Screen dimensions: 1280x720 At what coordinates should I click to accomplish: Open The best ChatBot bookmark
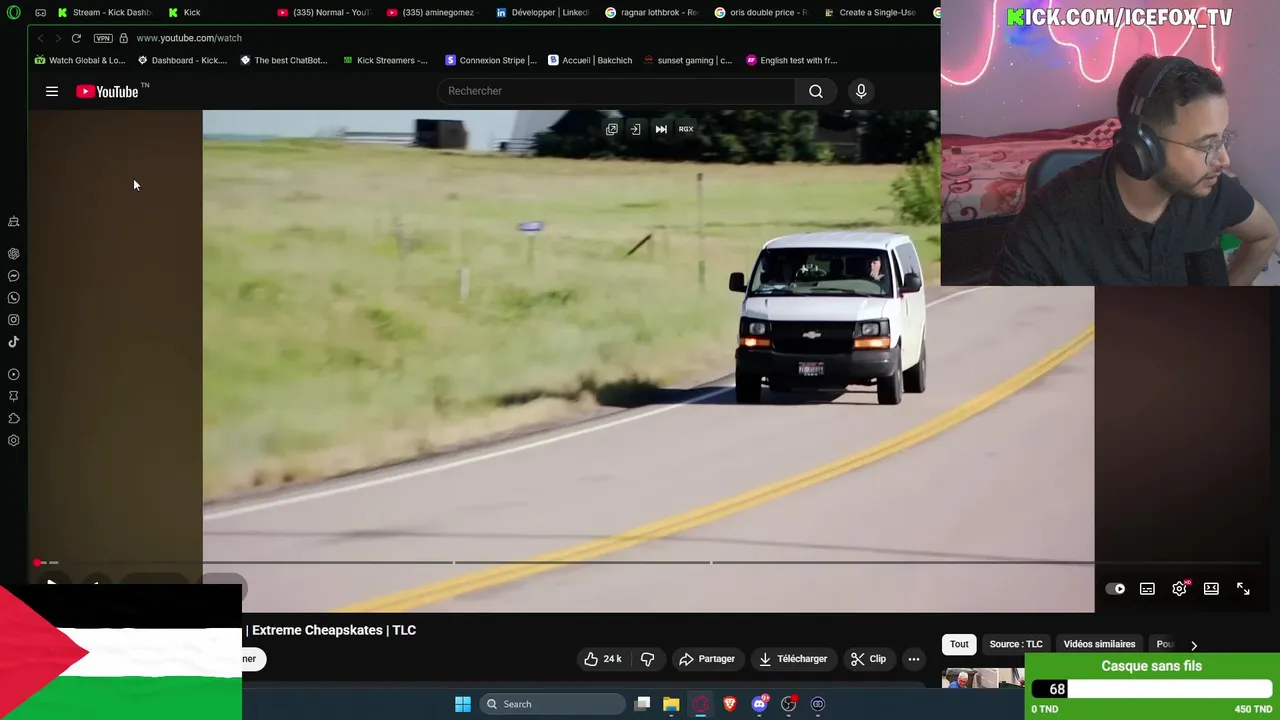point(284,60)
